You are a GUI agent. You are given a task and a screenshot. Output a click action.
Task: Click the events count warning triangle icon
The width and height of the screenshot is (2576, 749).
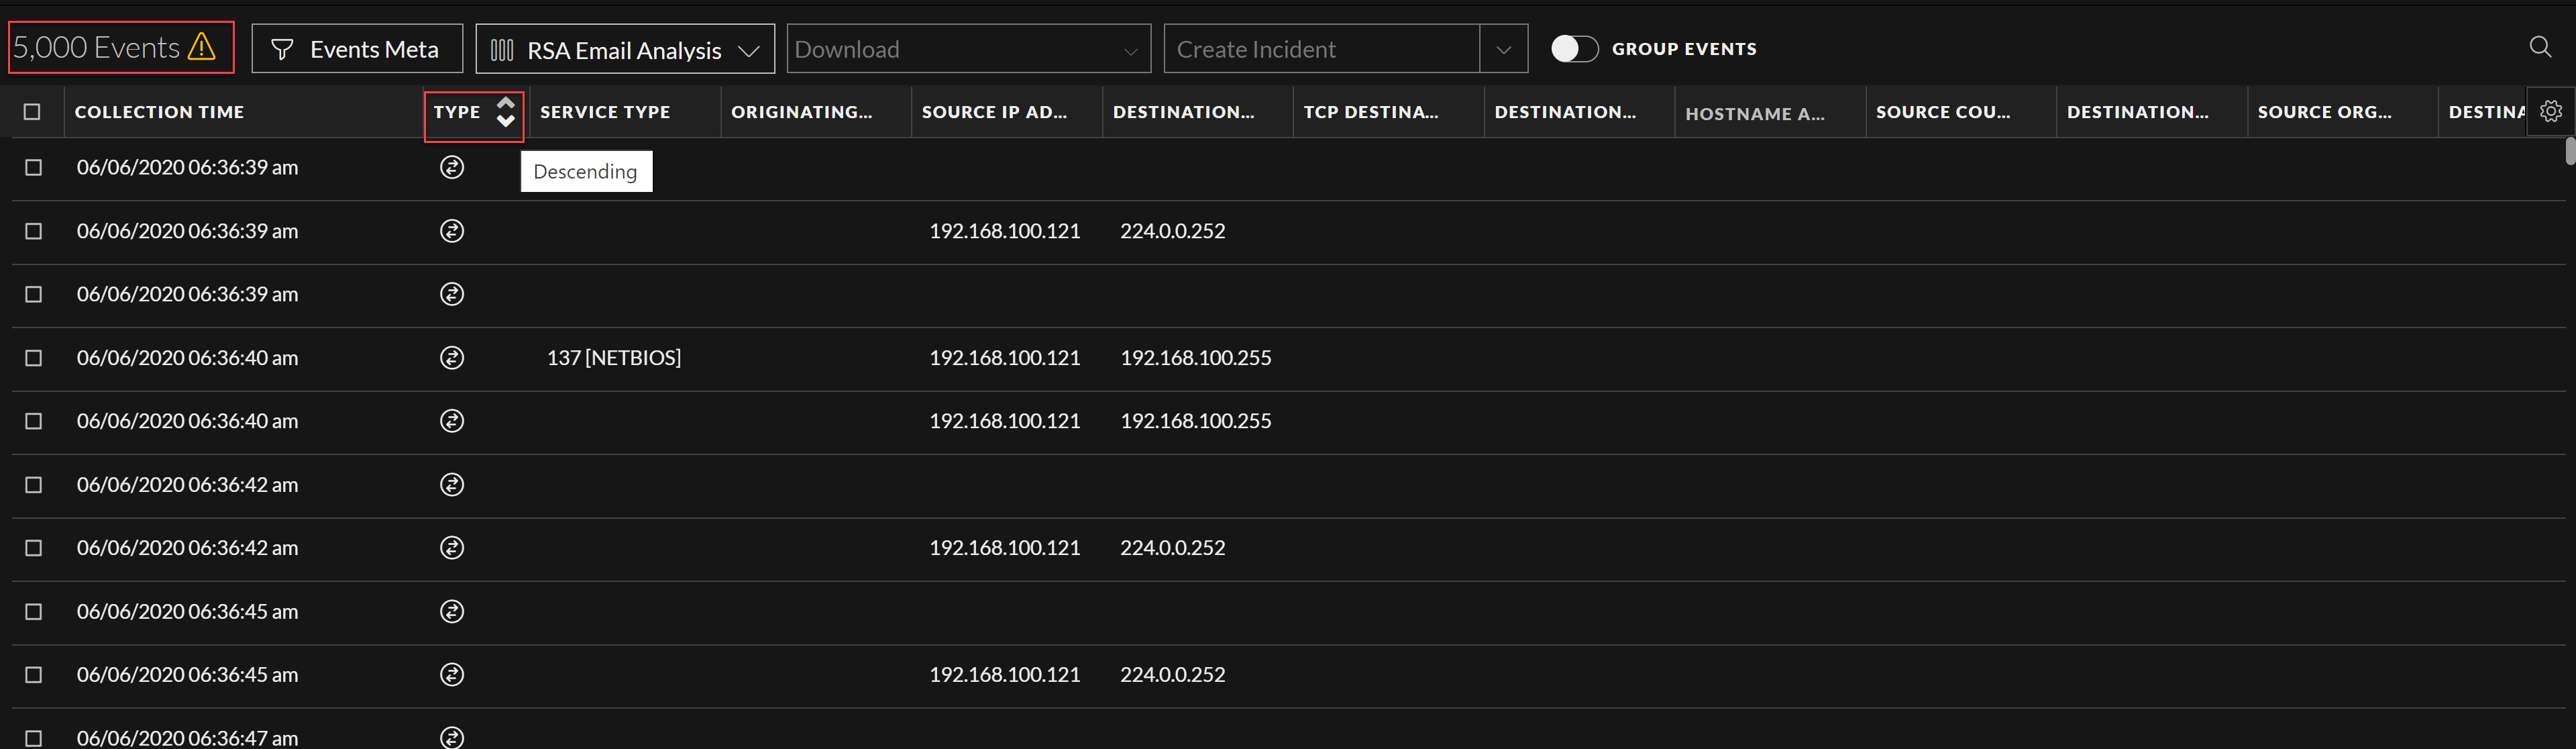[x=202, y=47]
